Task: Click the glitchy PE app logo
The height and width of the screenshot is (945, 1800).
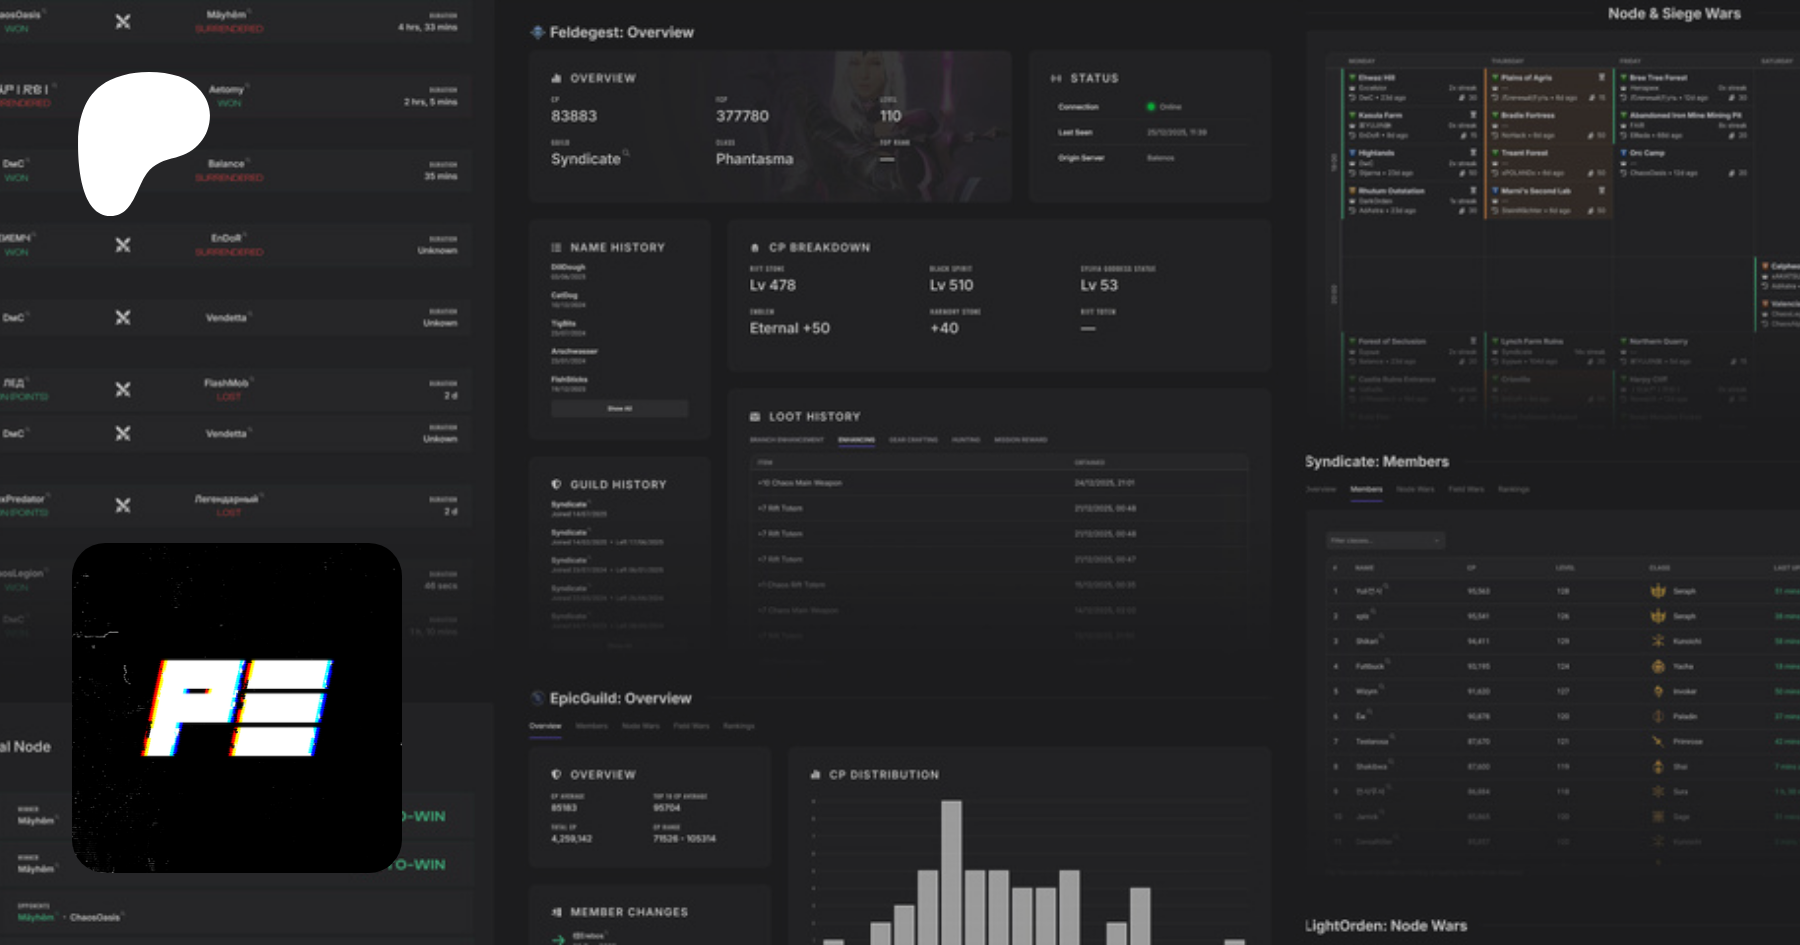Action: [x=237, y=708]
